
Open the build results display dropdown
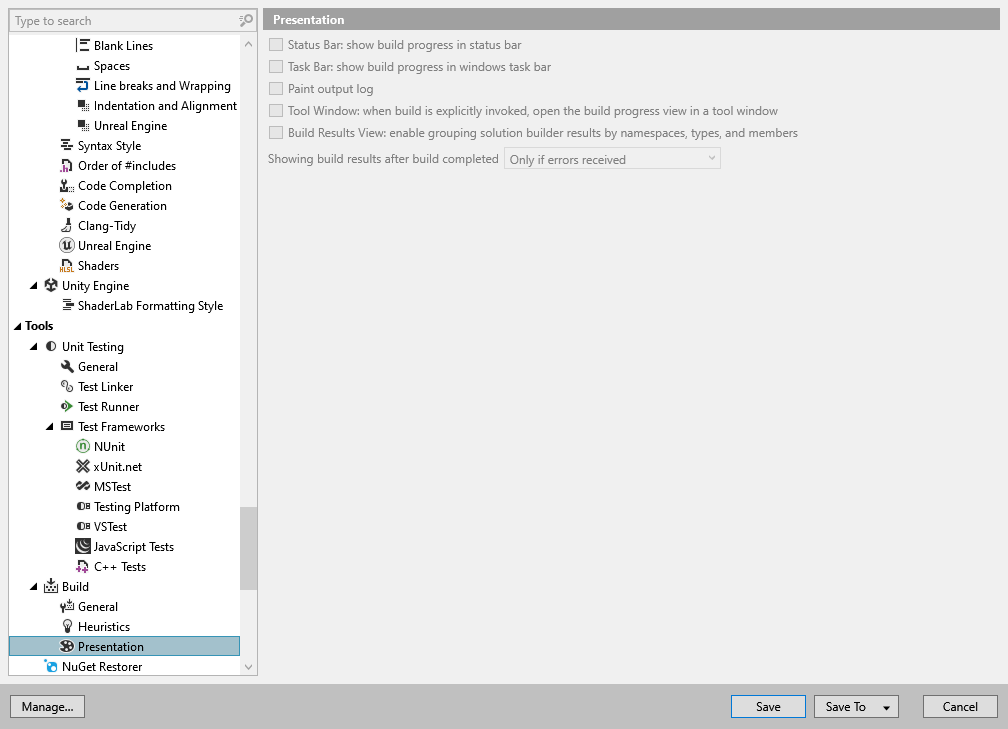(612, 159)
